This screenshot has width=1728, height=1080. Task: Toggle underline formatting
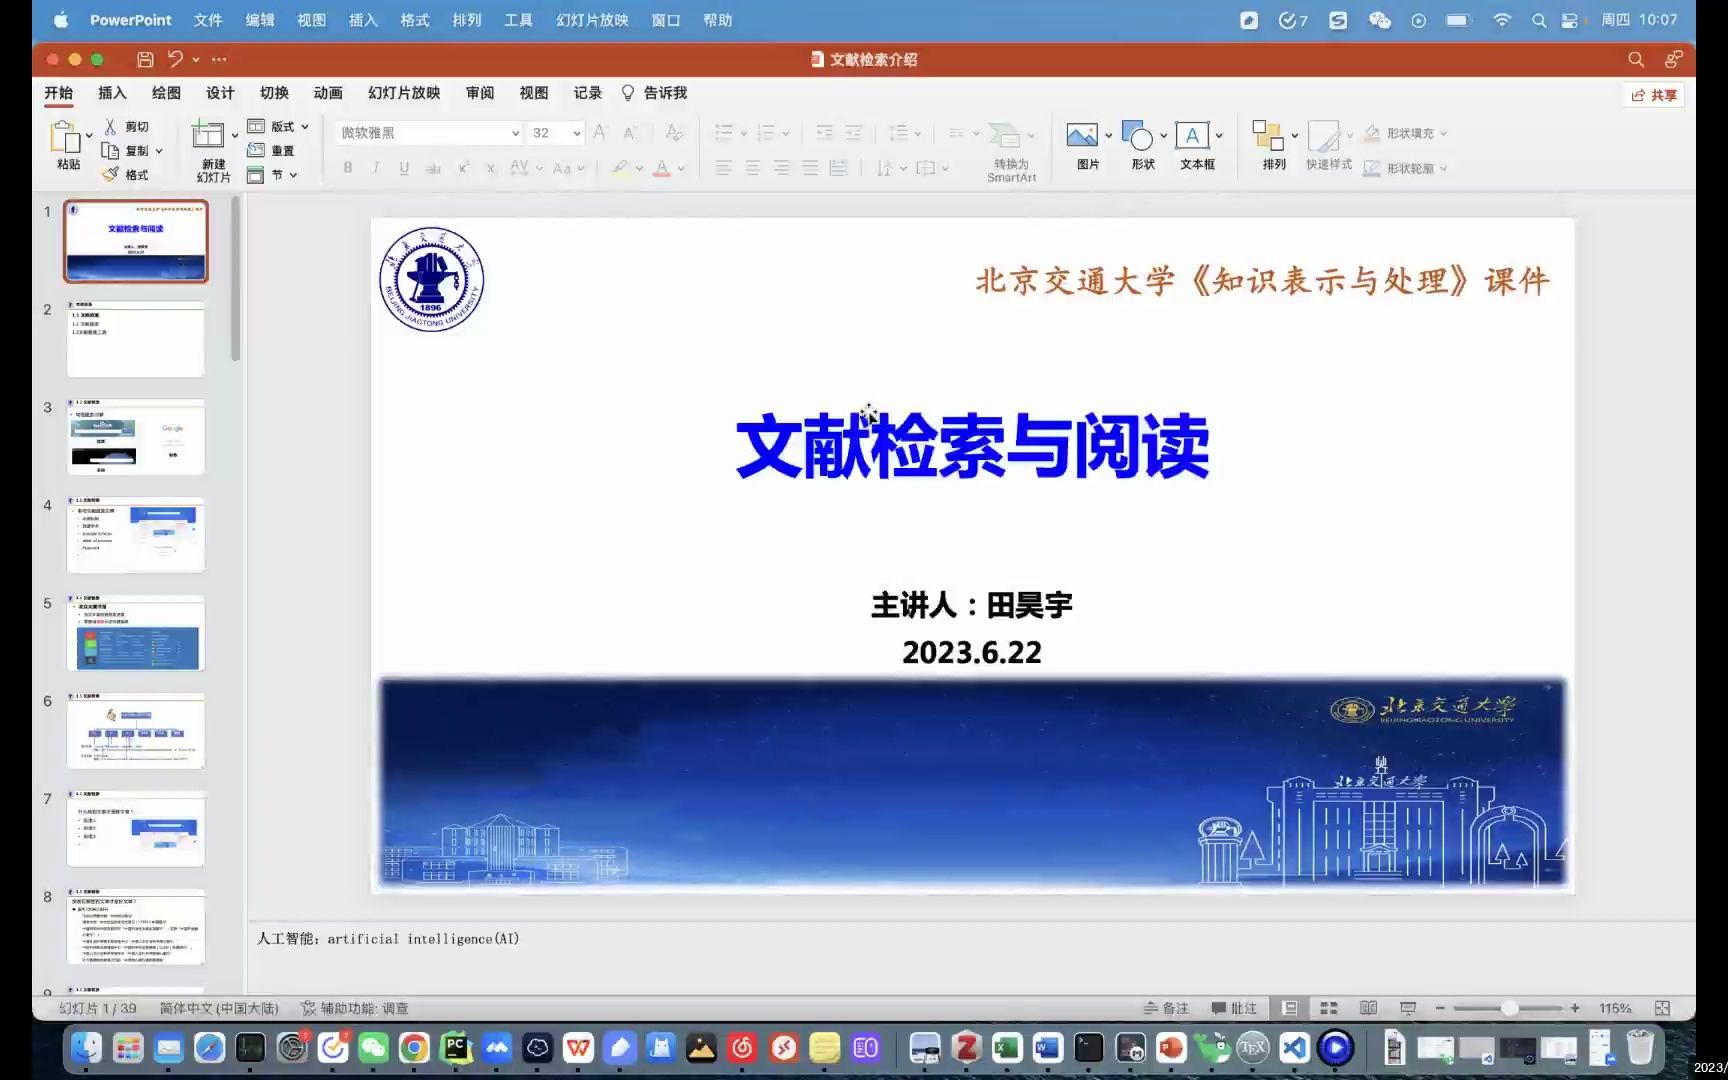click(x=402, y=167)
